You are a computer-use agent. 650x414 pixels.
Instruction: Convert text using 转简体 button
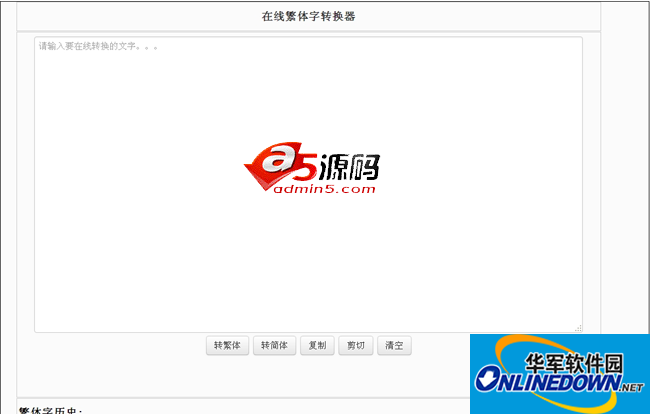pyautogui.click(x=274, y=346)
